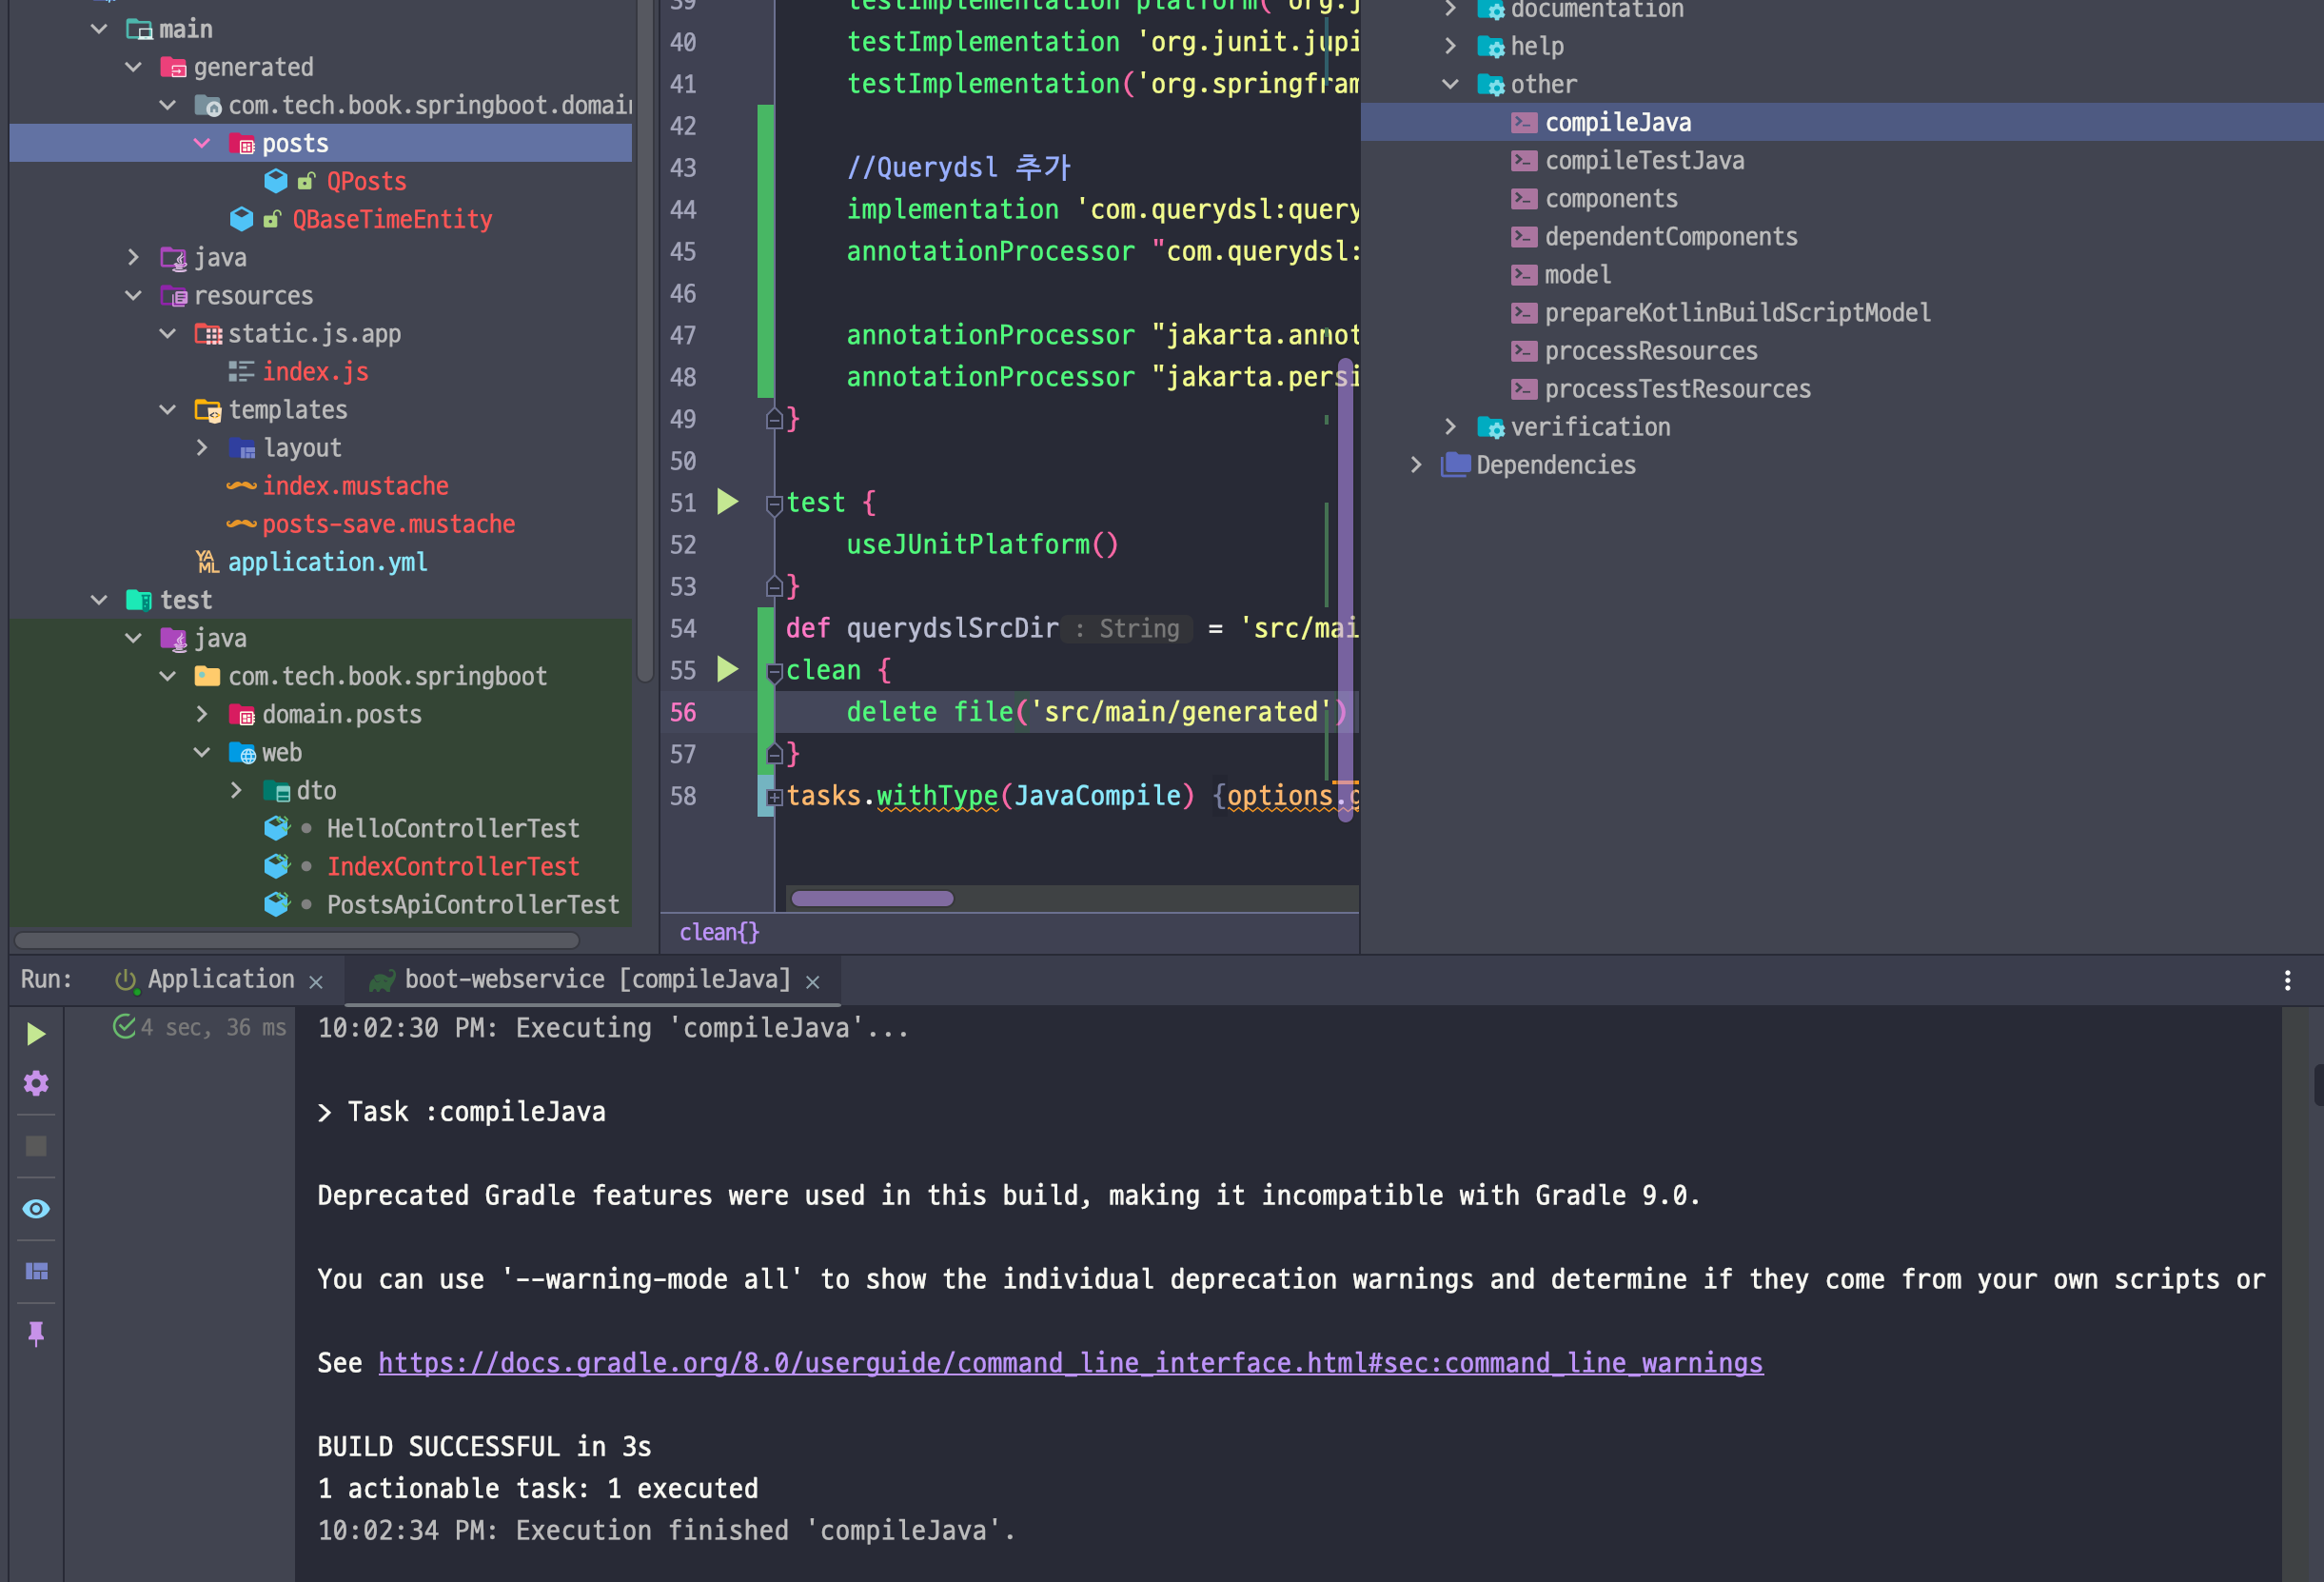
Task: Expand the Dependencies node in Gradle panel
Action: tap(1416, 465)
